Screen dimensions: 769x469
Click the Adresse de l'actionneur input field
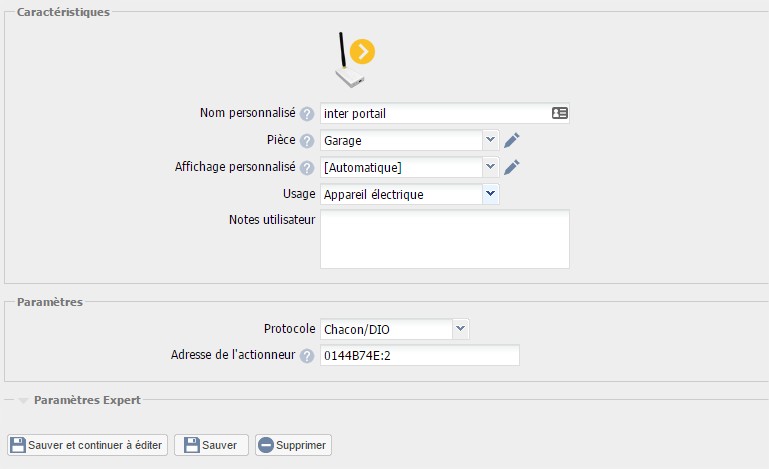click(x=419, y=356)
